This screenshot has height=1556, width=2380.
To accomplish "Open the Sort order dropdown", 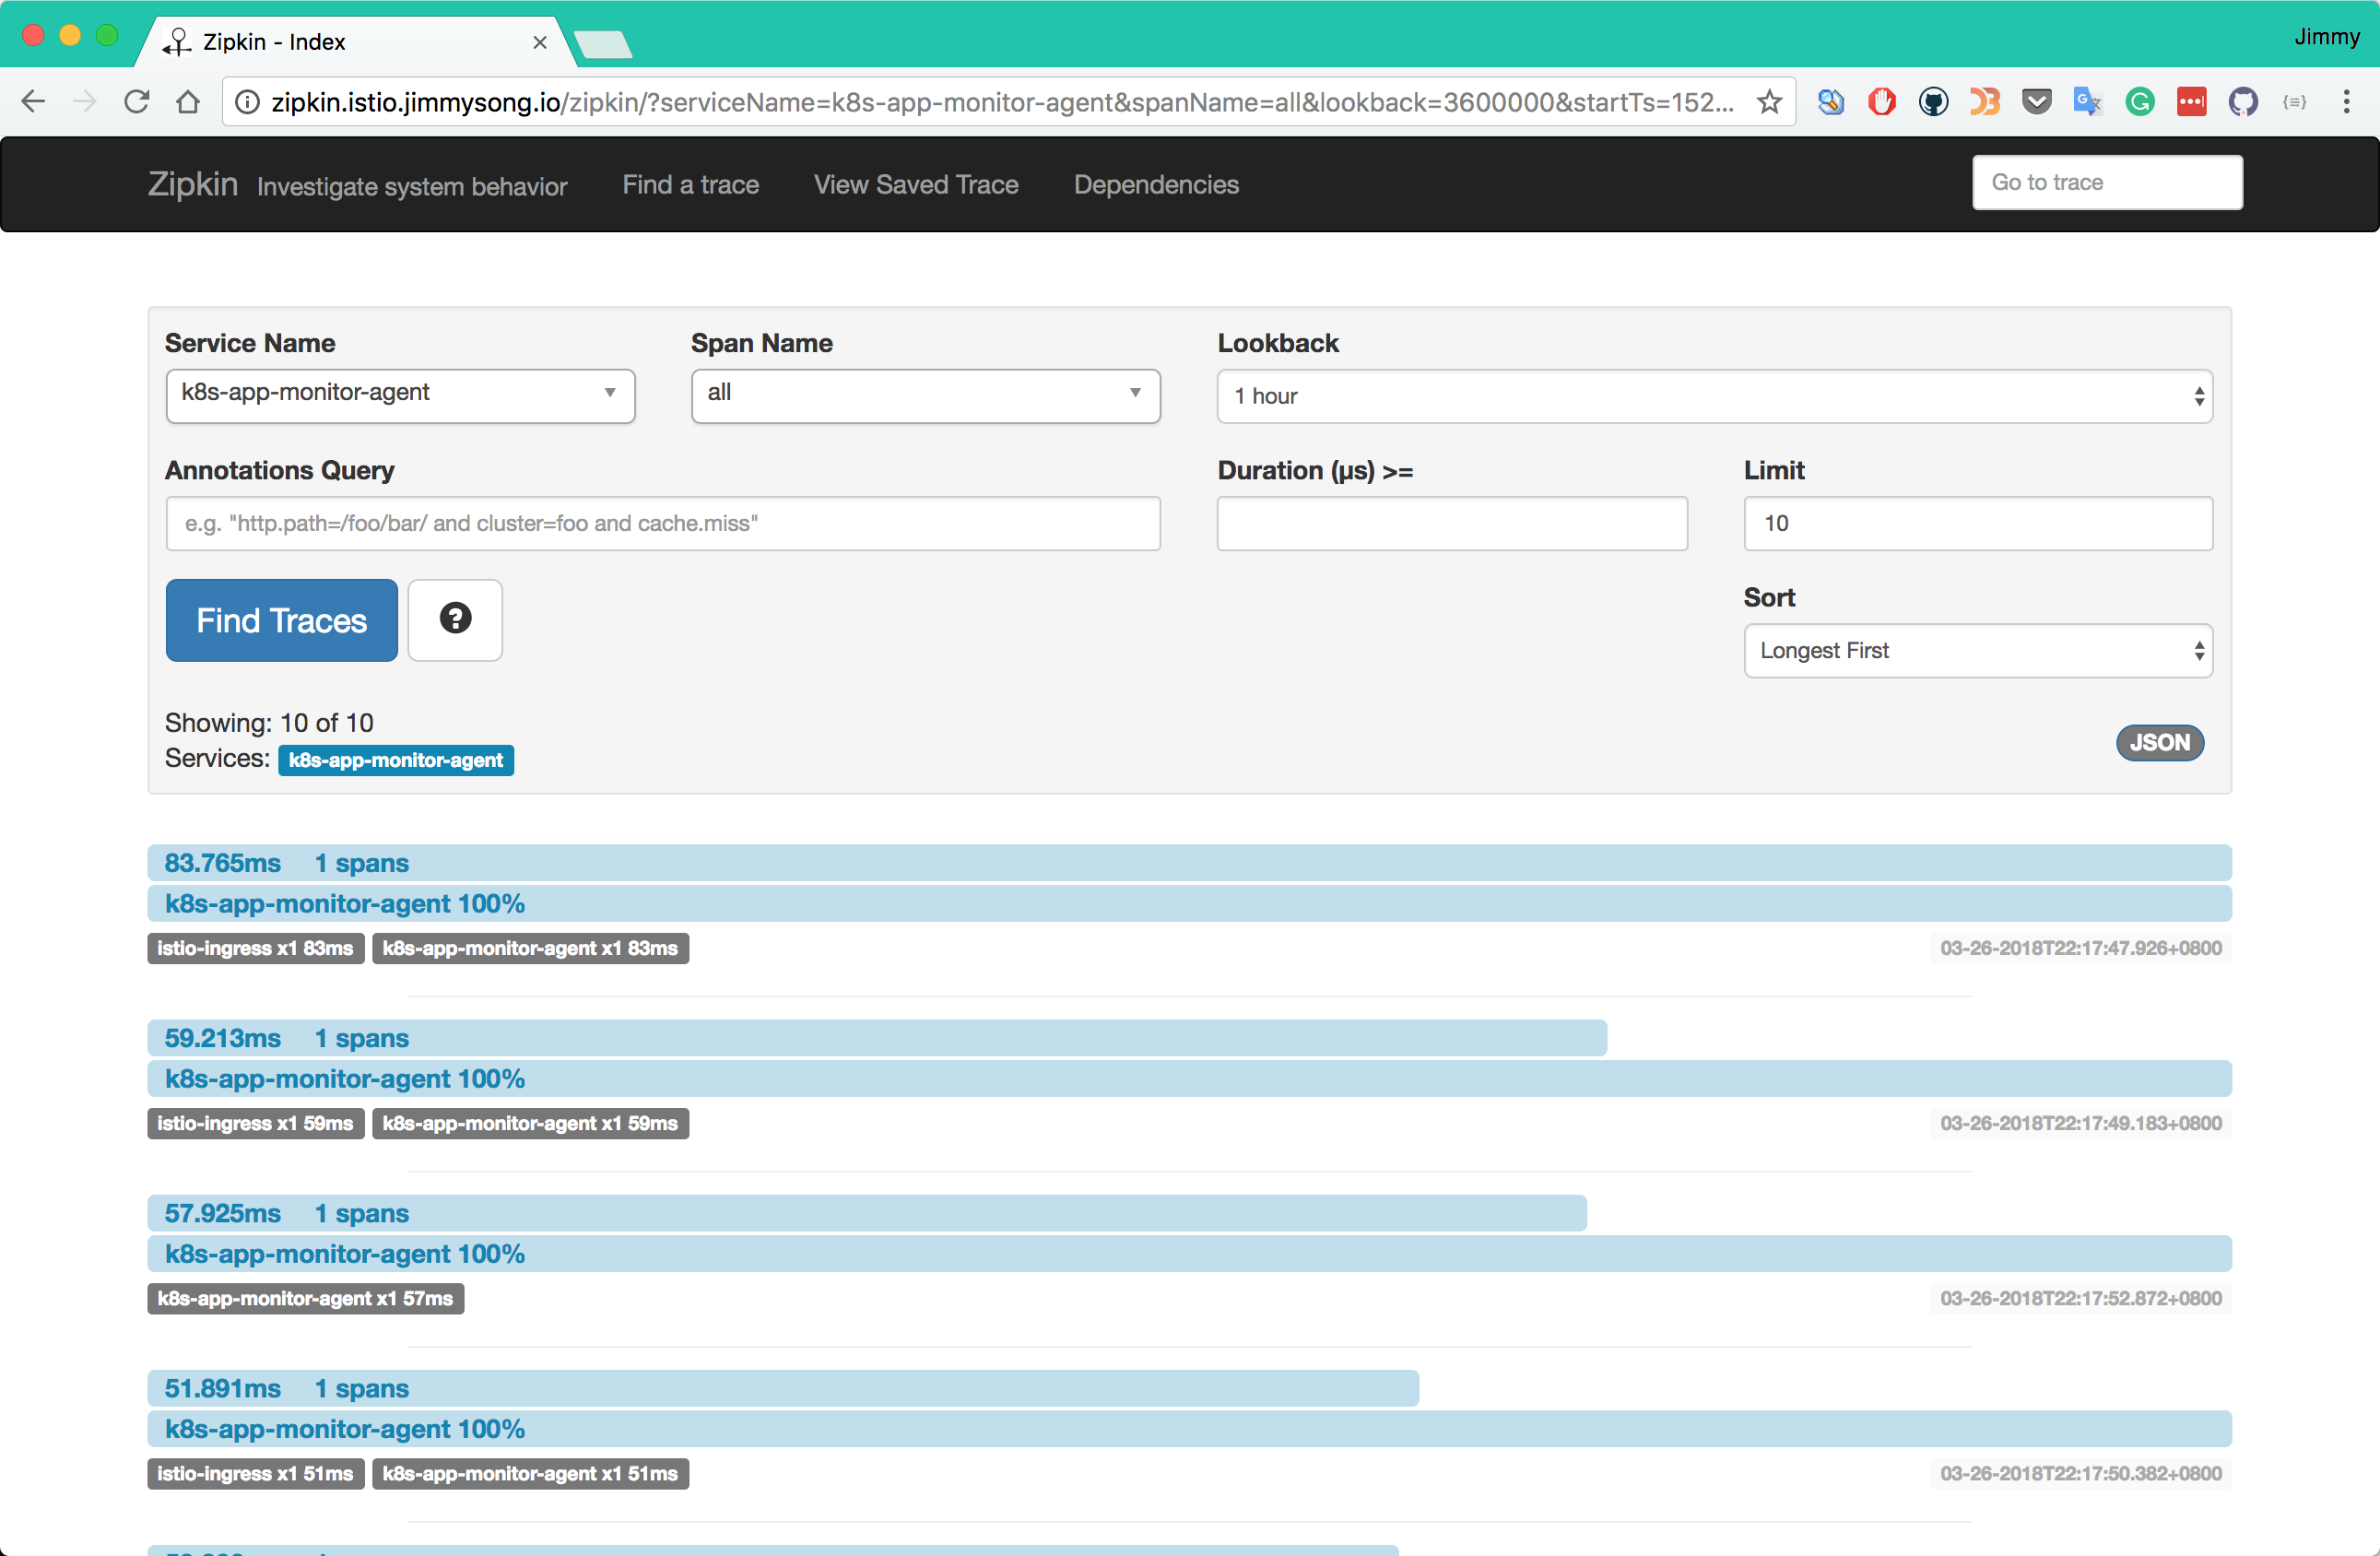I will point(1977,650).
